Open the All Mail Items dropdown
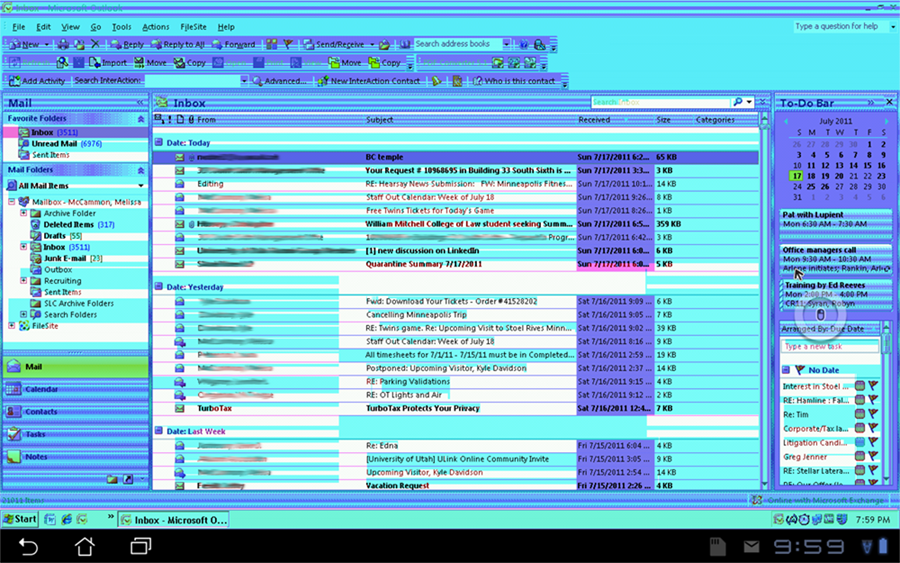The width and height of the screenshot is (900, 563). pos(141,186)
